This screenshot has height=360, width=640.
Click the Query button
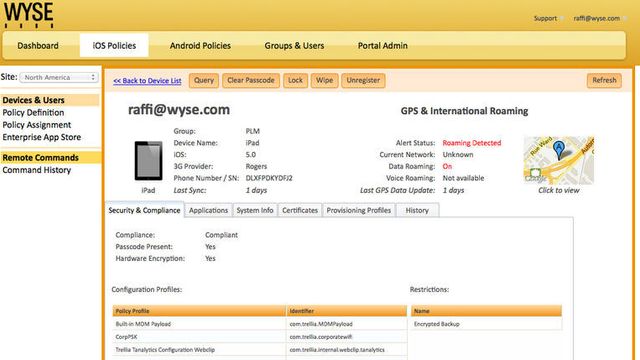[x=204, y=80]
